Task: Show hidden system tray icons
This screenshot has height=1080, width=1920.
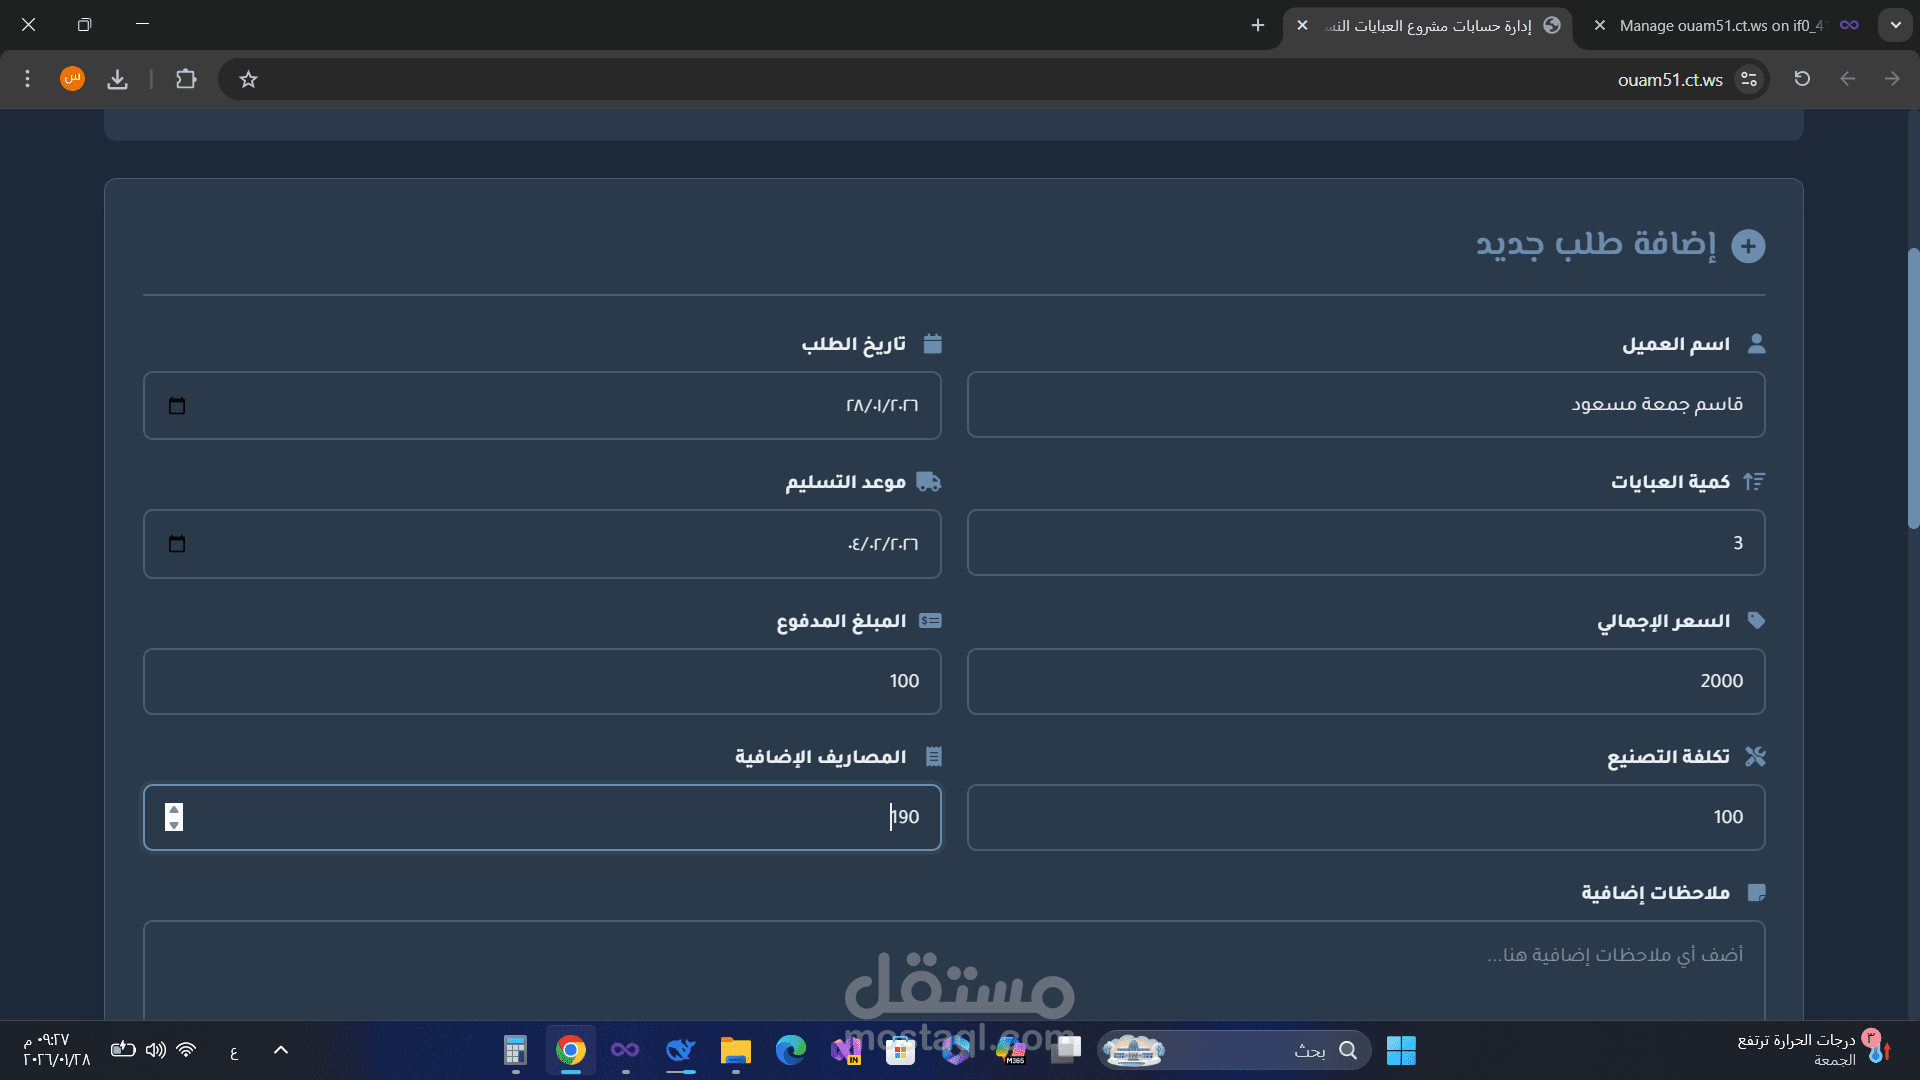Action: click(281, 1050)
